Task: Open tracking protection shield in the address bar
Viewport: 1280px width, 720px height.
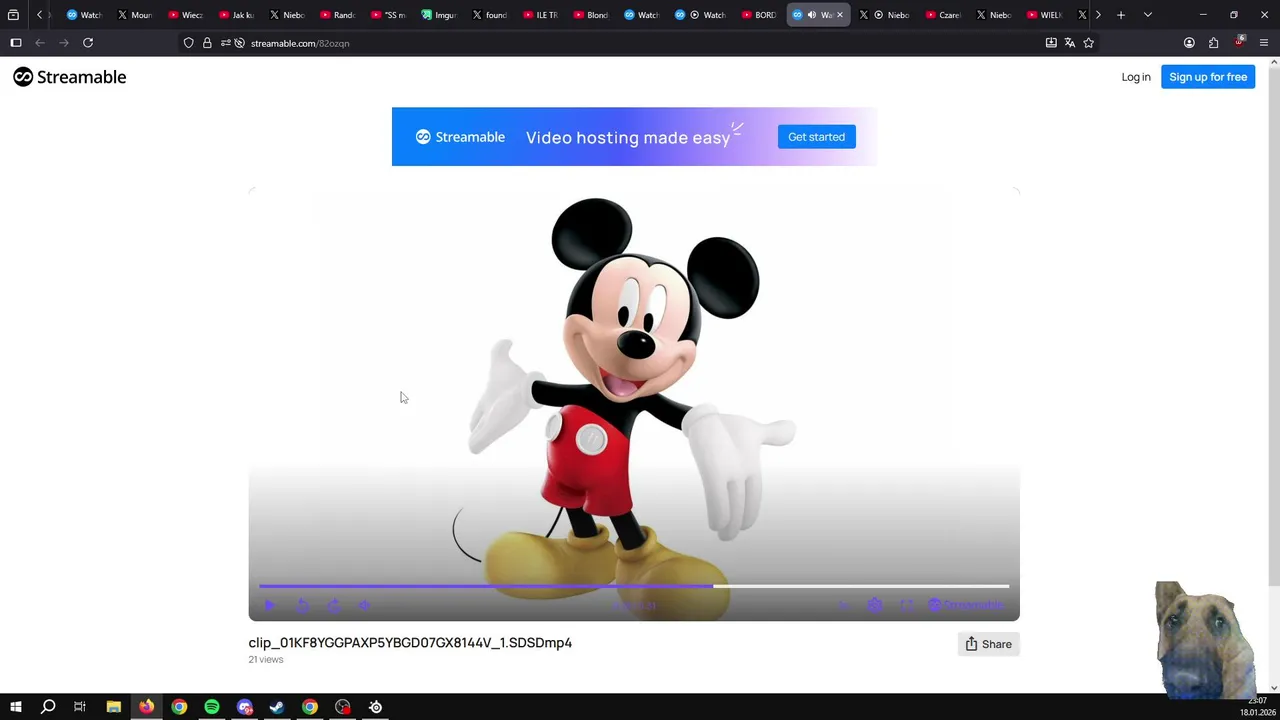Action: point(188,43)
